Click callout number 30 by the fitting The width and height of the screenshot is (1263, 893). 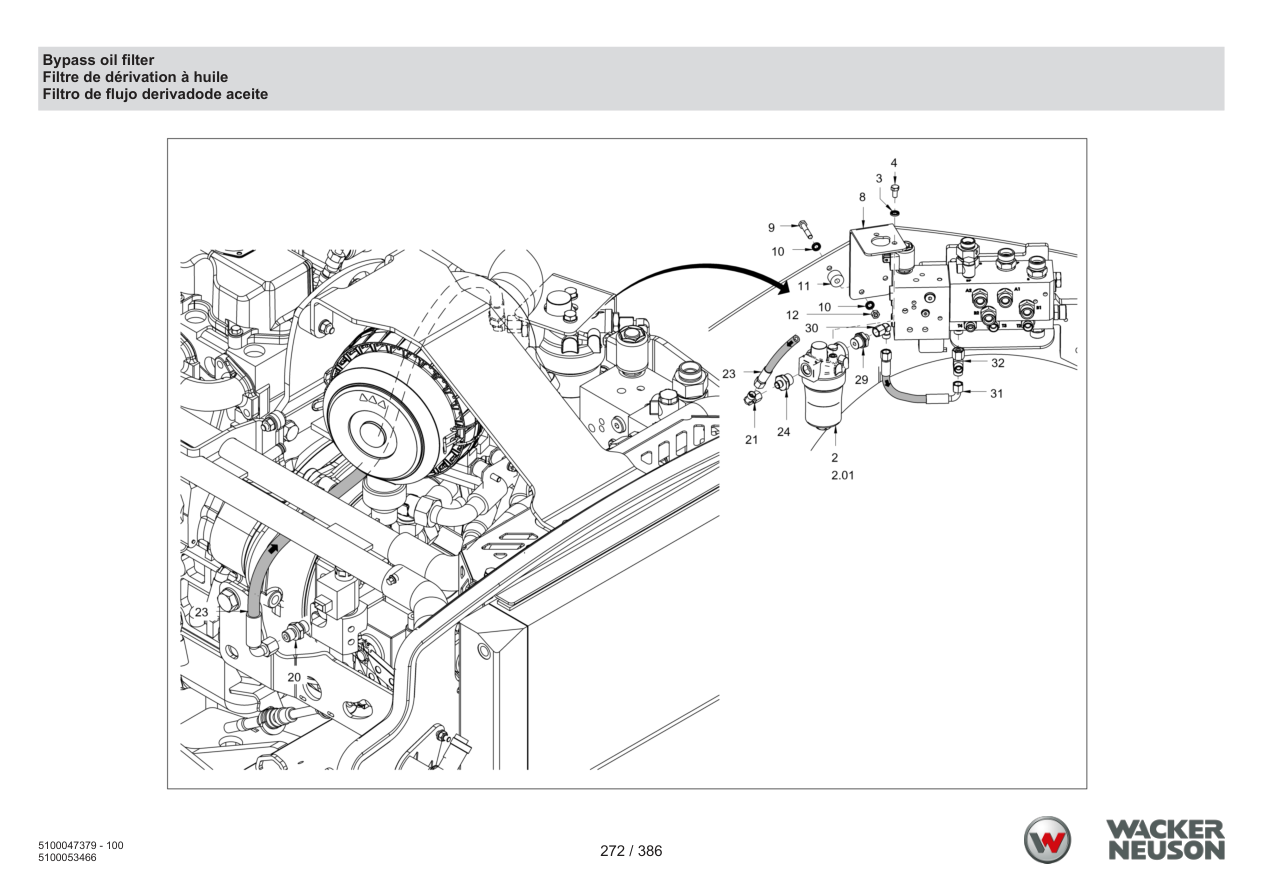point(812,328)
